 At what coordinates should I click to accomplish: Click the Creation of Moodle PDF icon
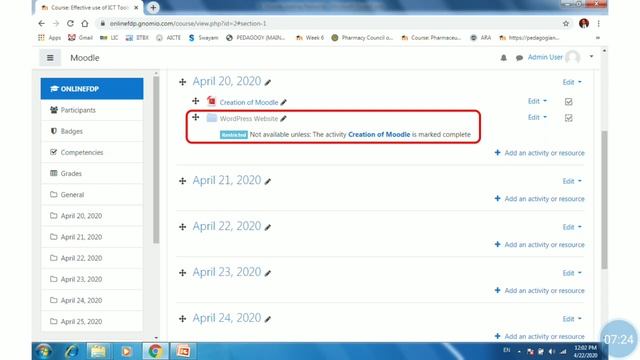[x=211, y=101]
